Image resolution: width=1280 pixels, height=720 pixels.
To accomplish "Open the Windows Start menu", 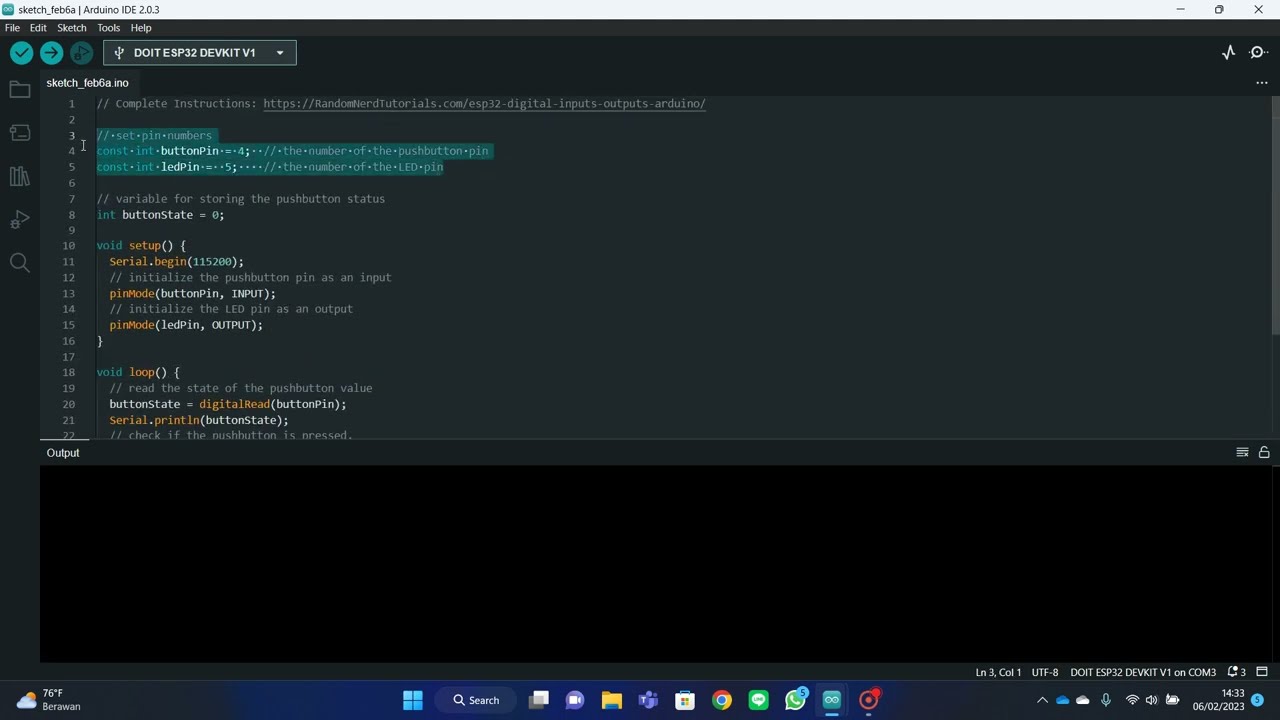I will [412, 700].
